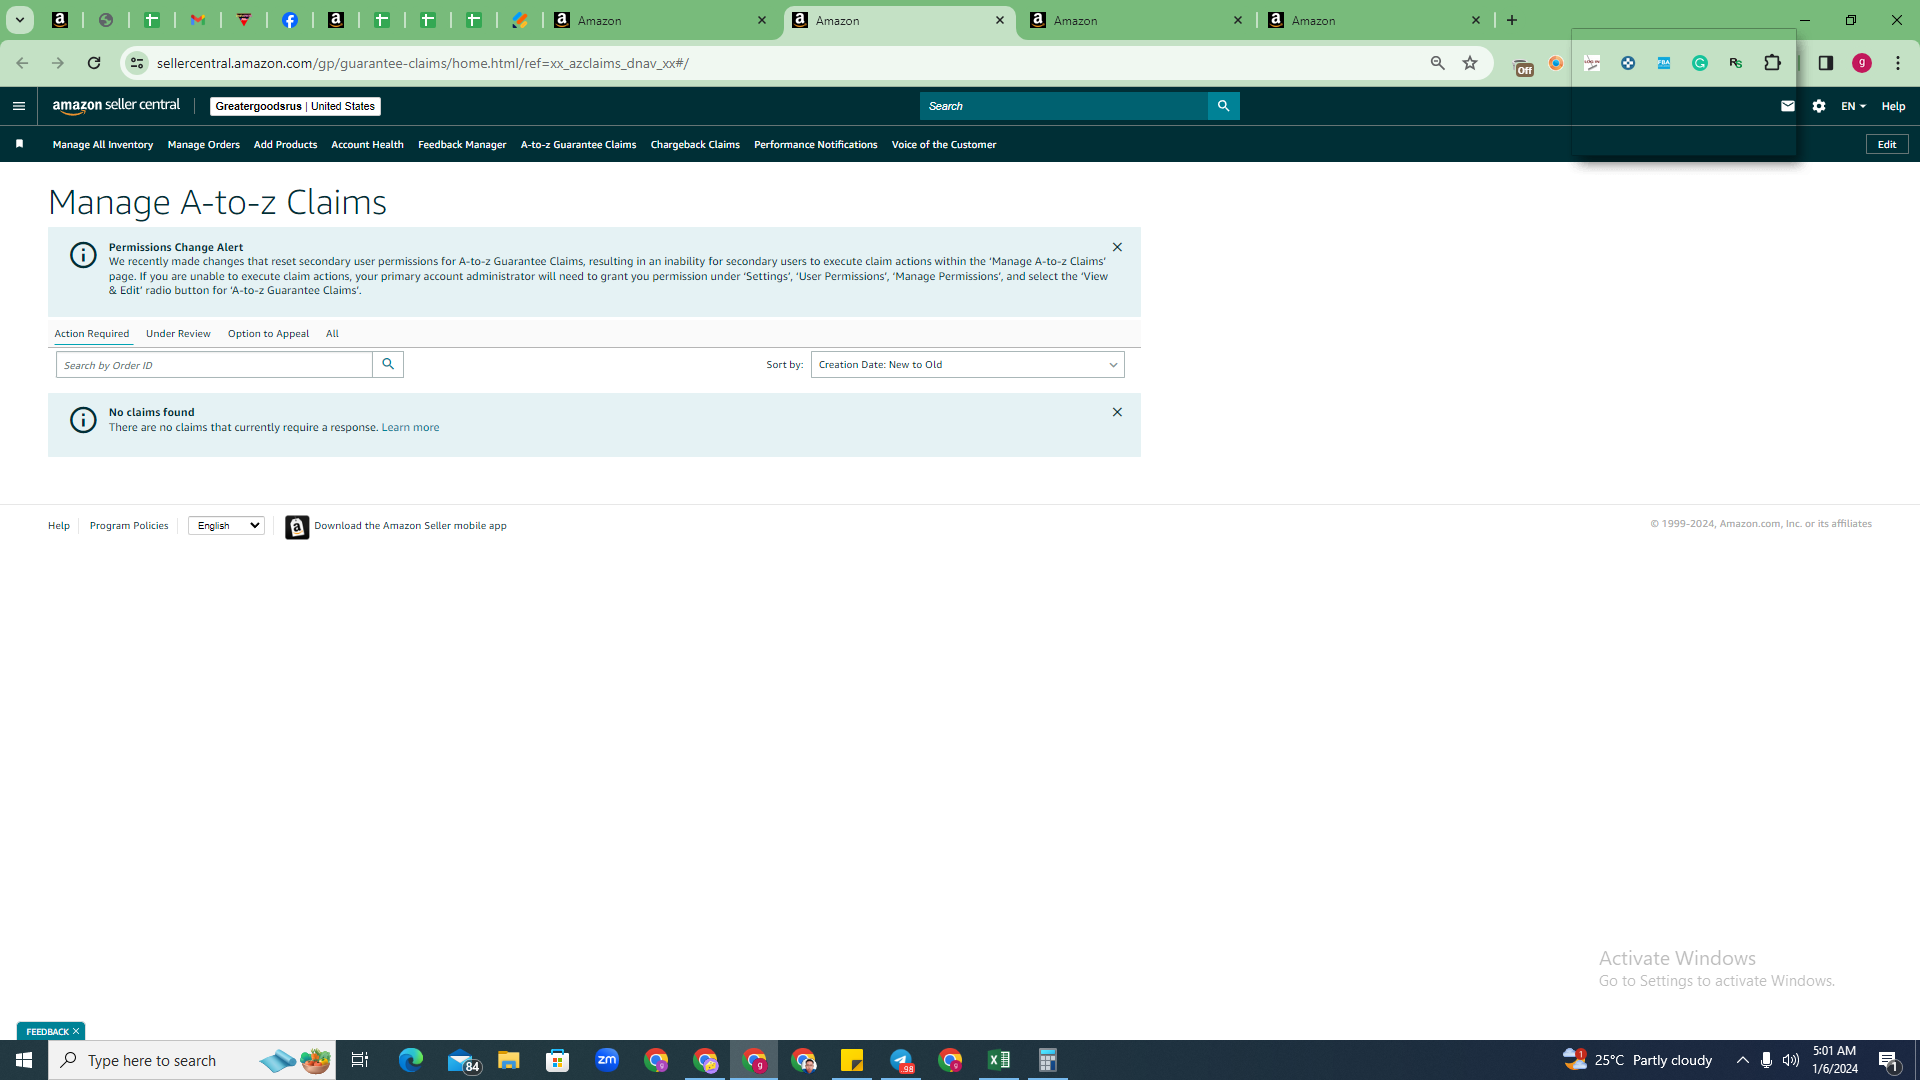Open Microsoft Edge from the taskbar
The width and height of the screenshot is (1920, 1080).
point(411,1060)
